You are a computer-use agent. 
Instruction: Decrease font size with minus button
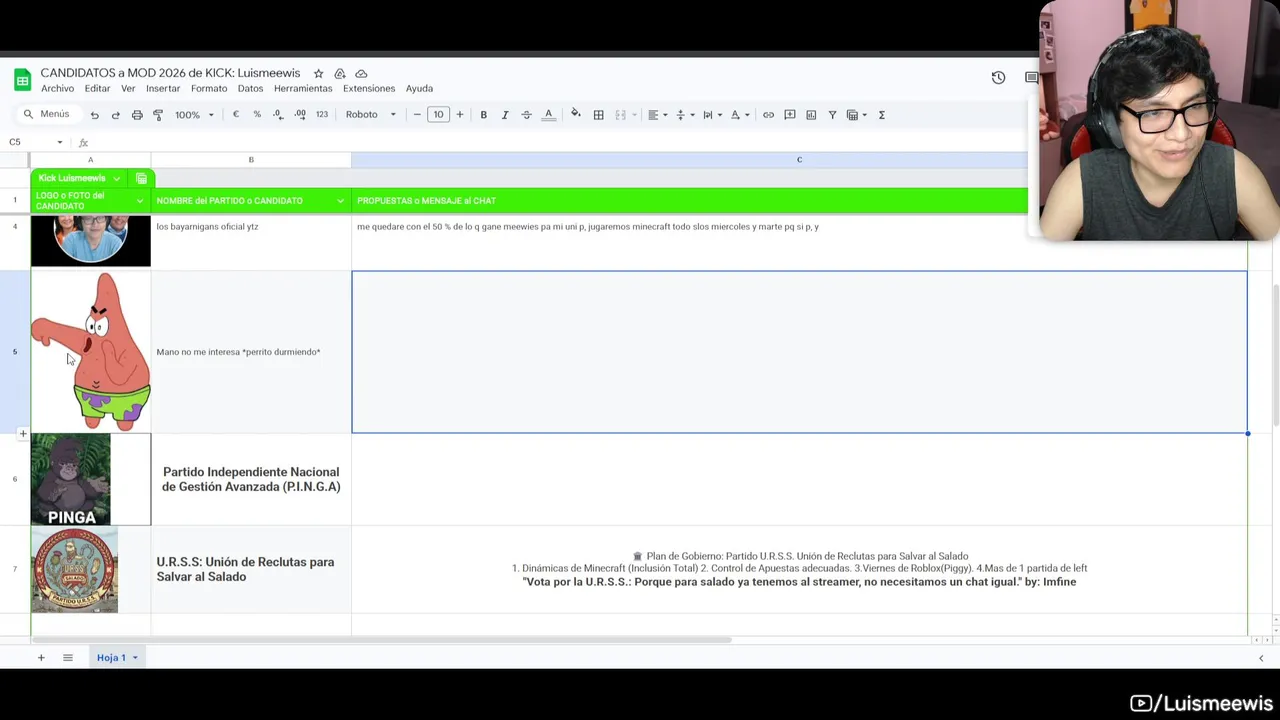tap(417, 114)
